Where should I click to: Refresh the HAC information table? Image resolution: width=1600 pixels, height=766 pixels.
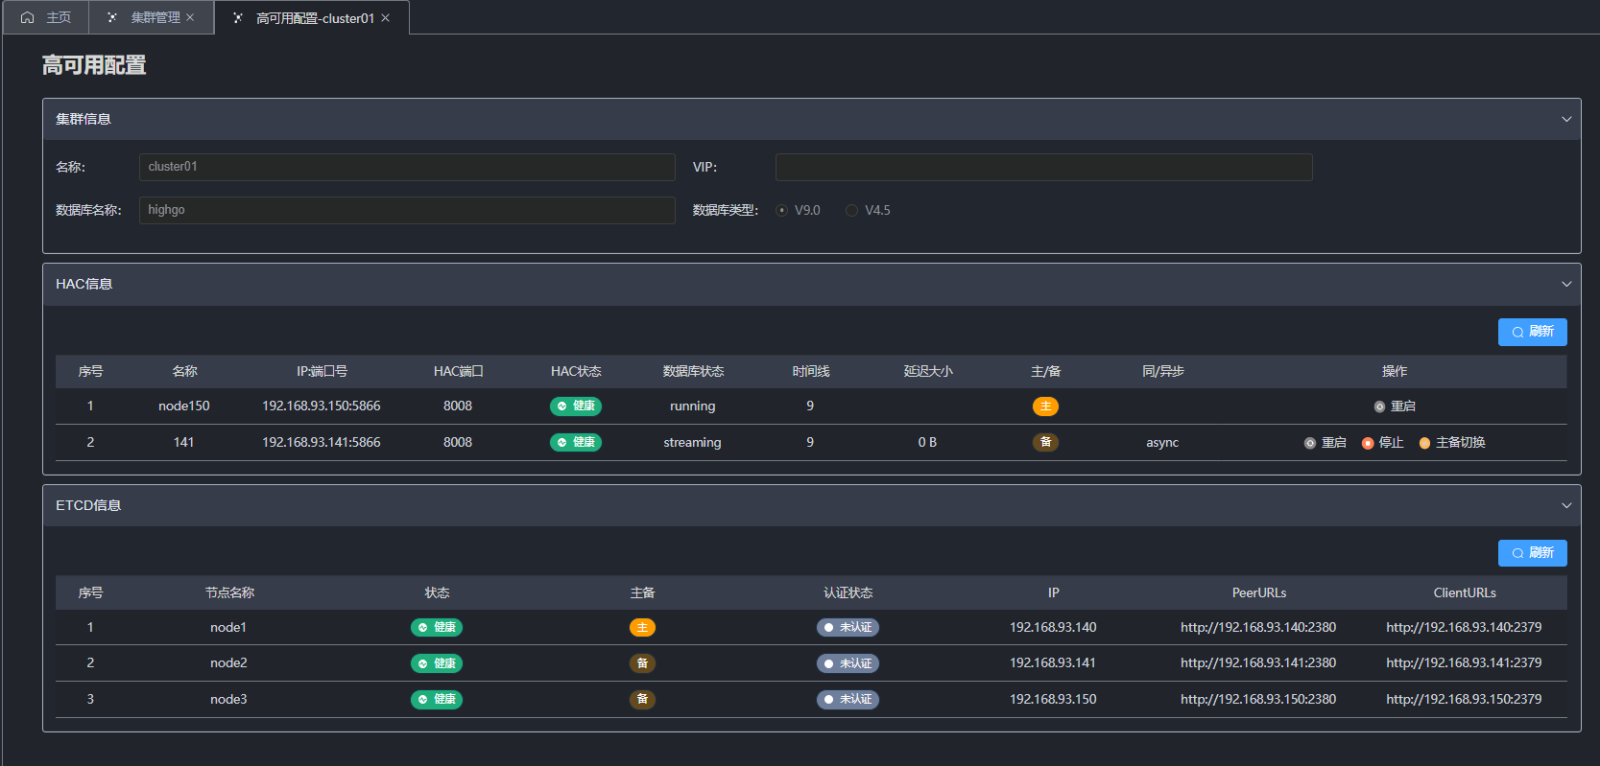pos(1532,332)
